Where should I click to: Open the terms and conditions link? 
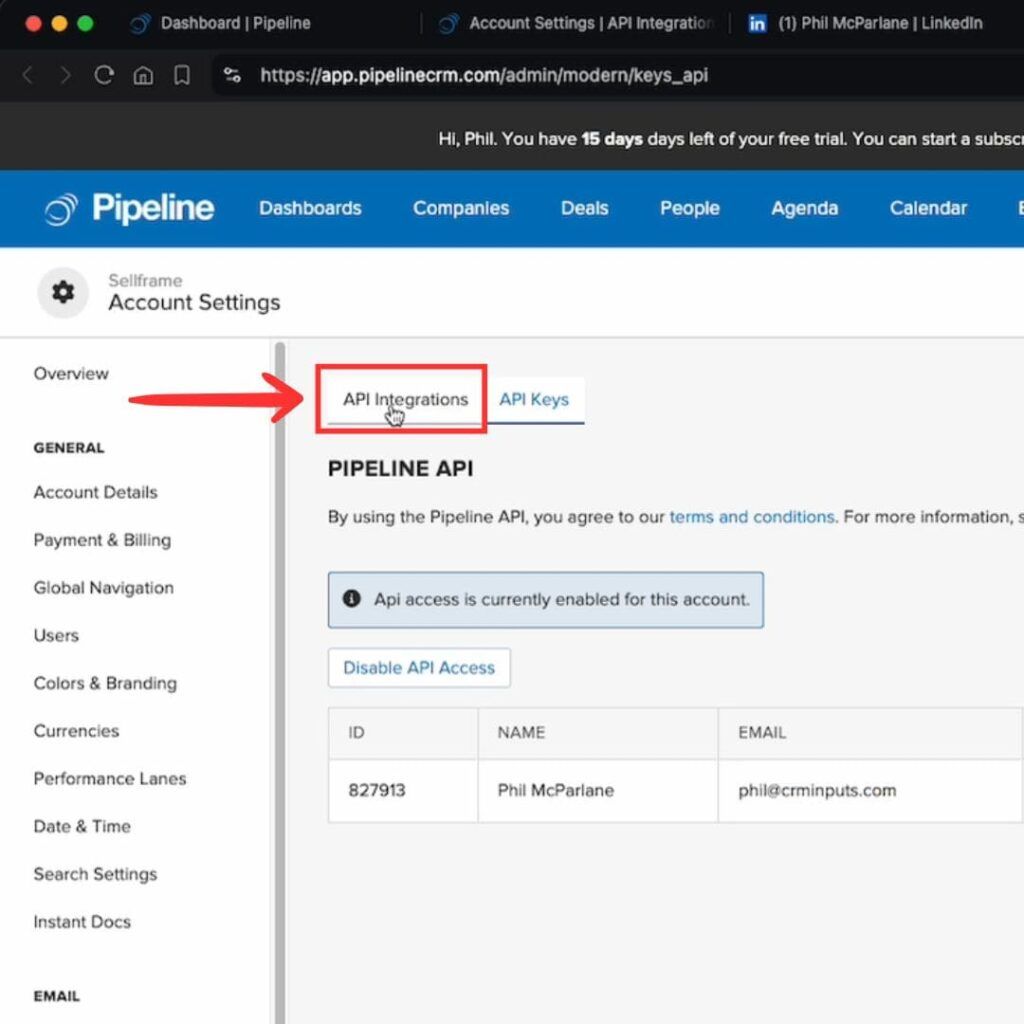click(x=752, y=517)
